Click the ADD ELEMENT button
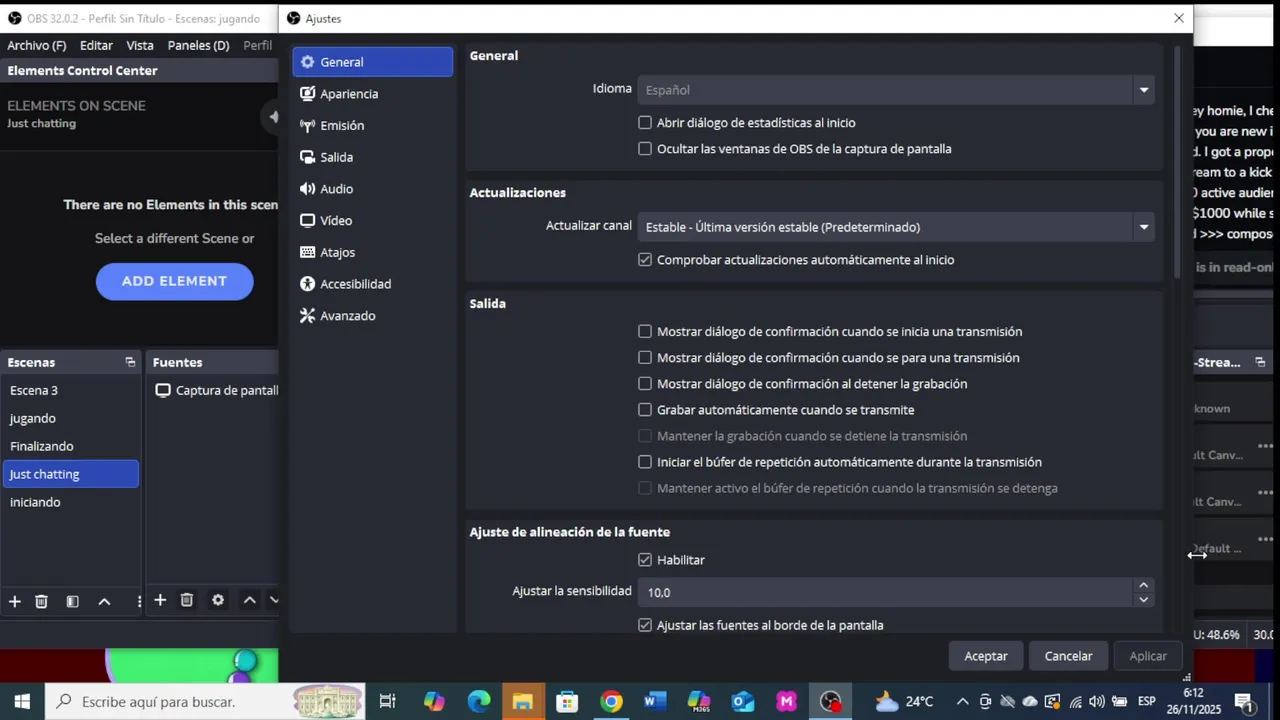This screenshot has width=1280, height=720. [x=174, y=281]
